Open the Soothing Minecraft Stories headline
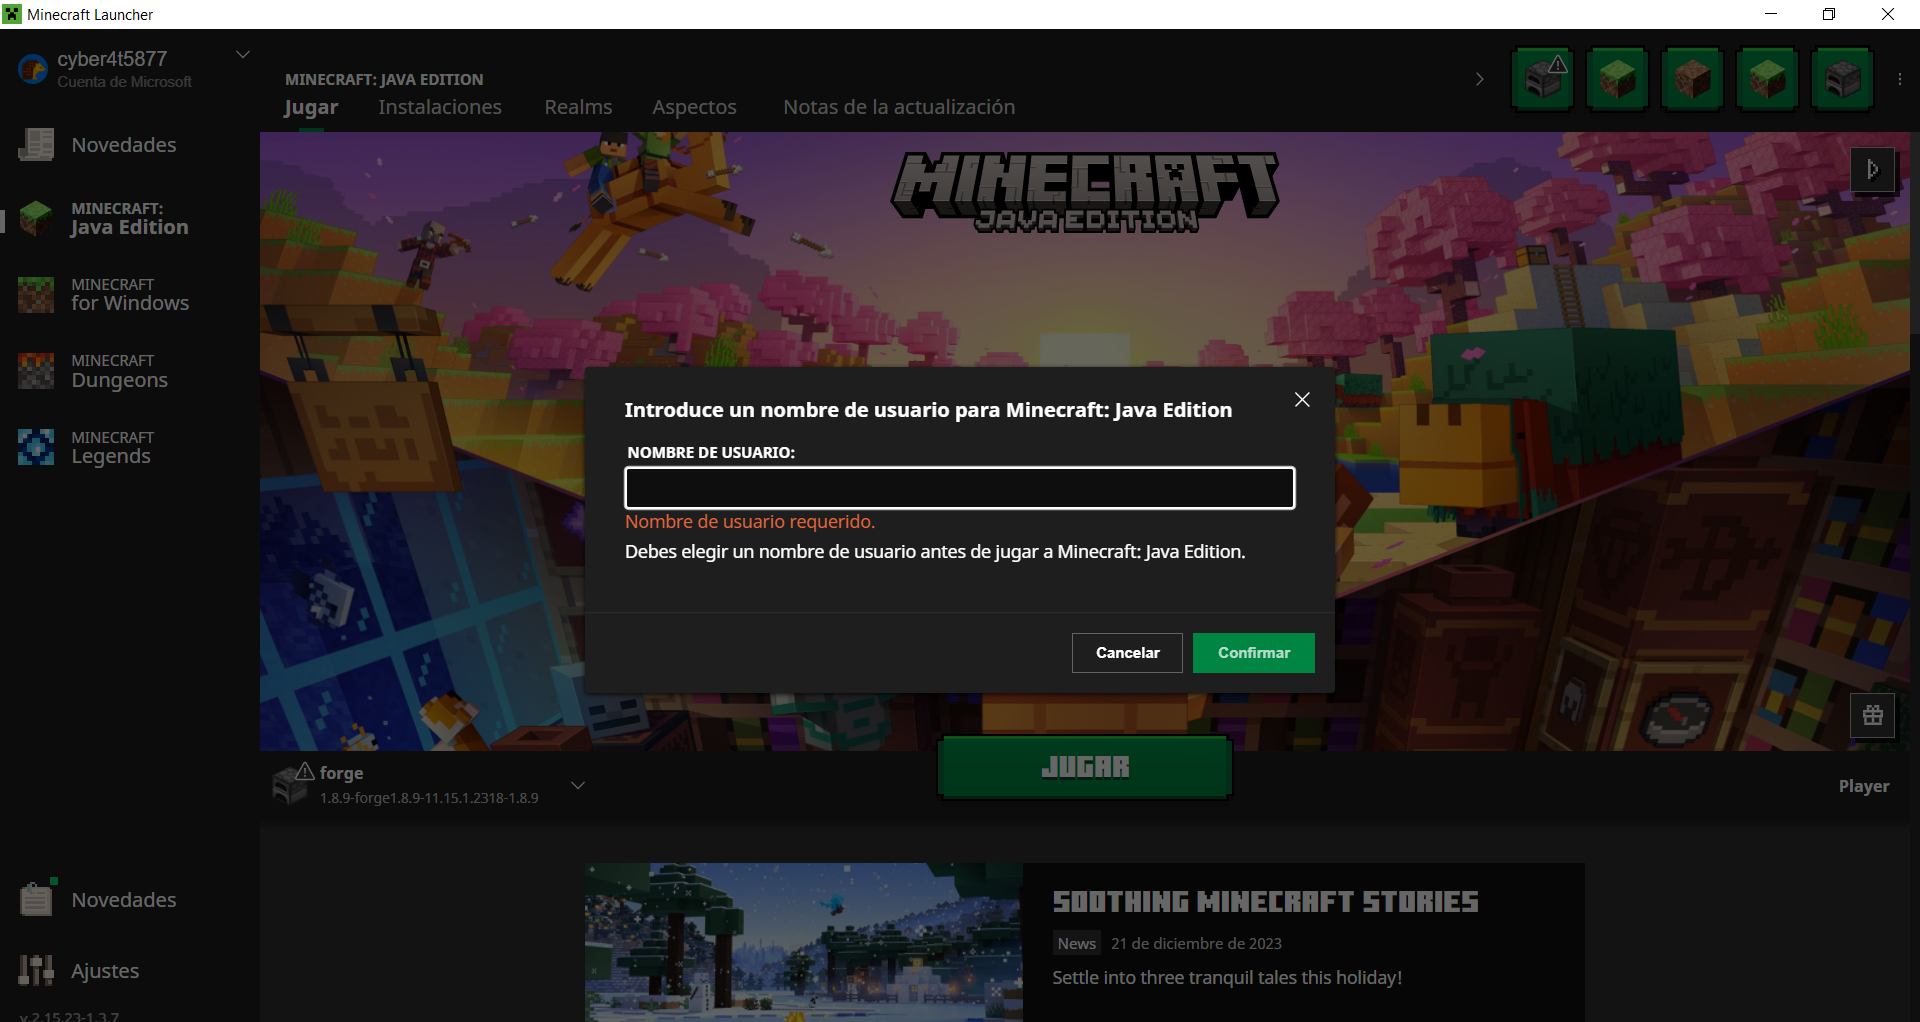 [1265, 902]
